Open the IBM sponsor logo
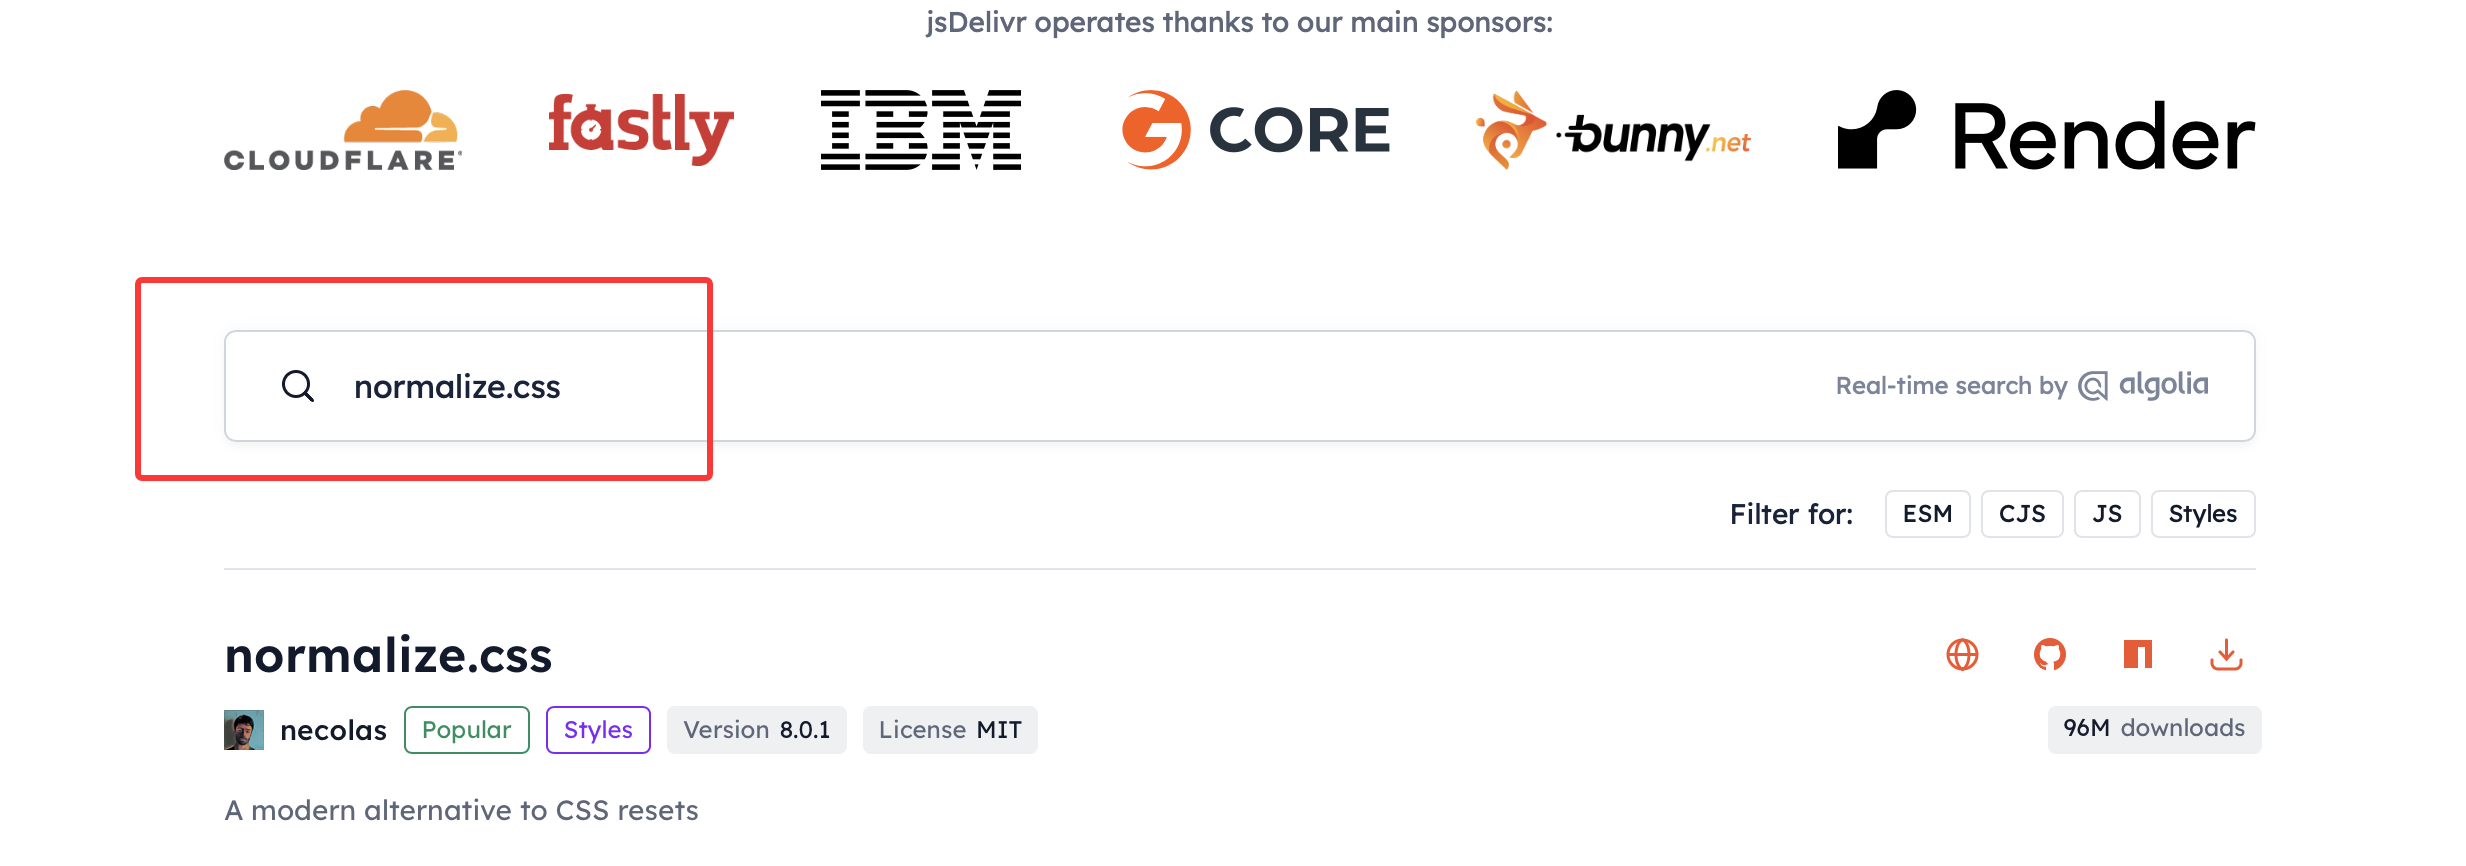The width and height of the screenshot is (2466, 866). 920,130
